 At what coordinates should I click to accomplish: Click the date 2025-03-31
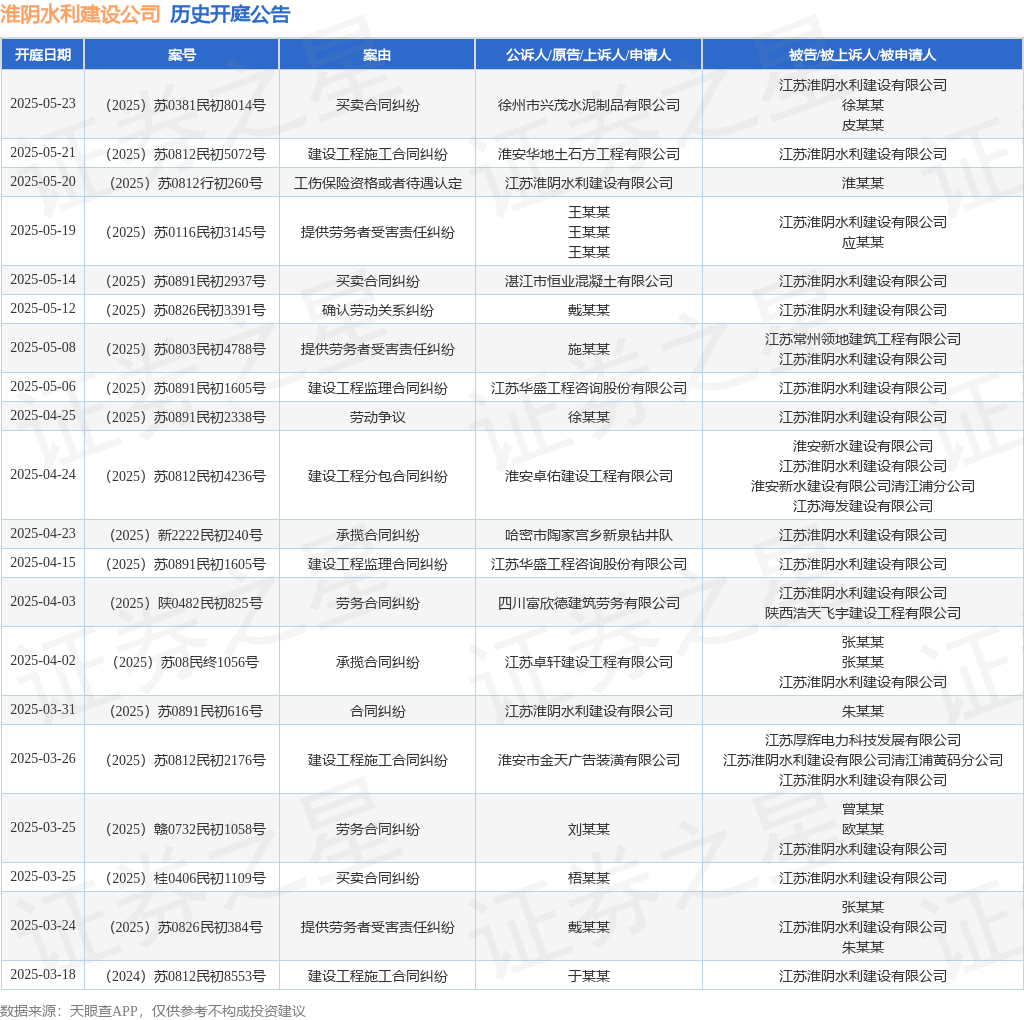(43, 709)
